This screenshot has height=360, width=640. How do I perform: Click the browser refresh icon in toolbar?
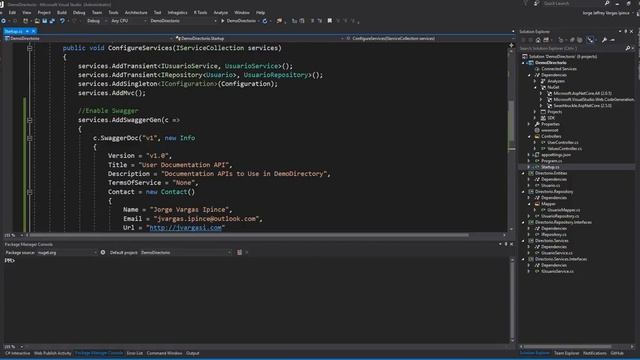coord(265,21)
